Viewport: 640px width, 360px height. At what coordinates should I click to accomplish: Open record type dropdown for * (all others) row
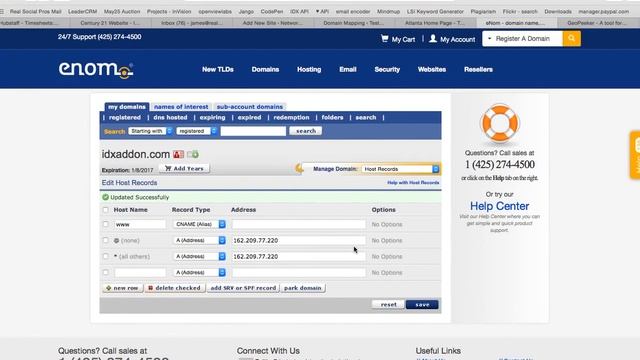200,256
